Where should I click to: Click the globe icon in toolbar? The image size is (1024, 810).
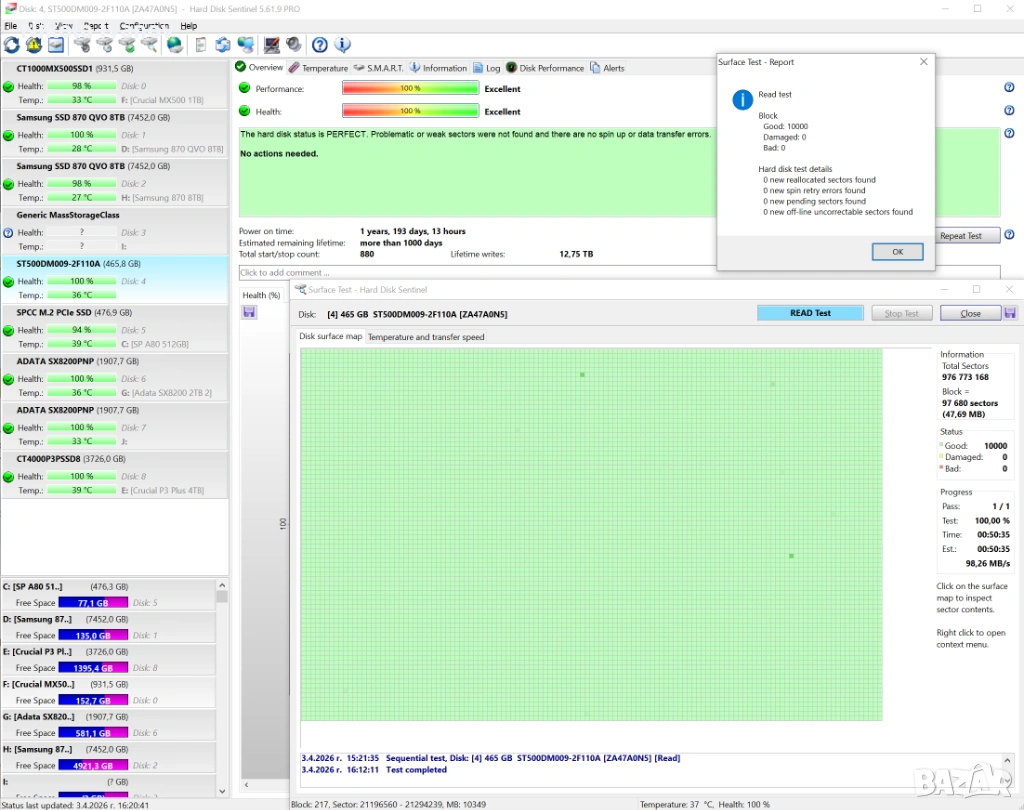coord(175,45)
